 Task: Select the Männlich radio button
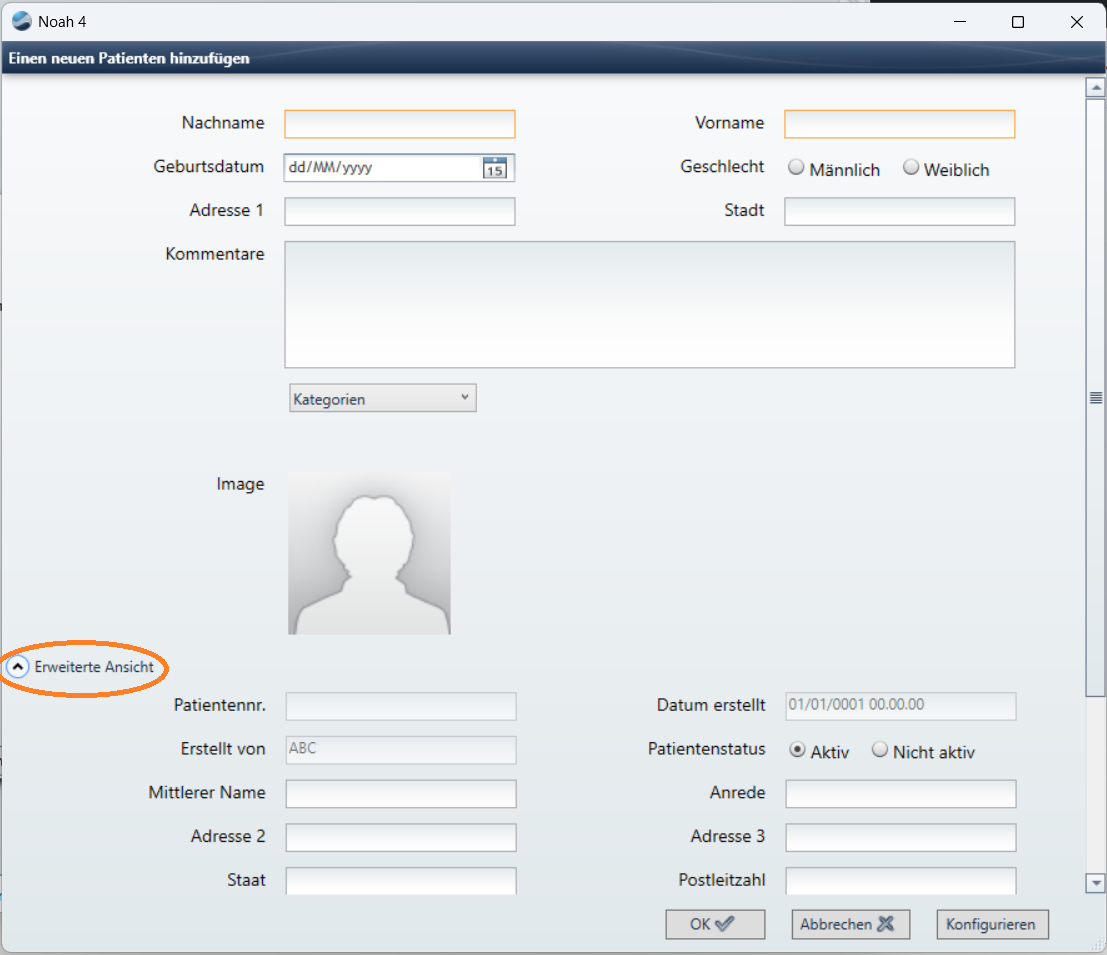tap(796, 167)
